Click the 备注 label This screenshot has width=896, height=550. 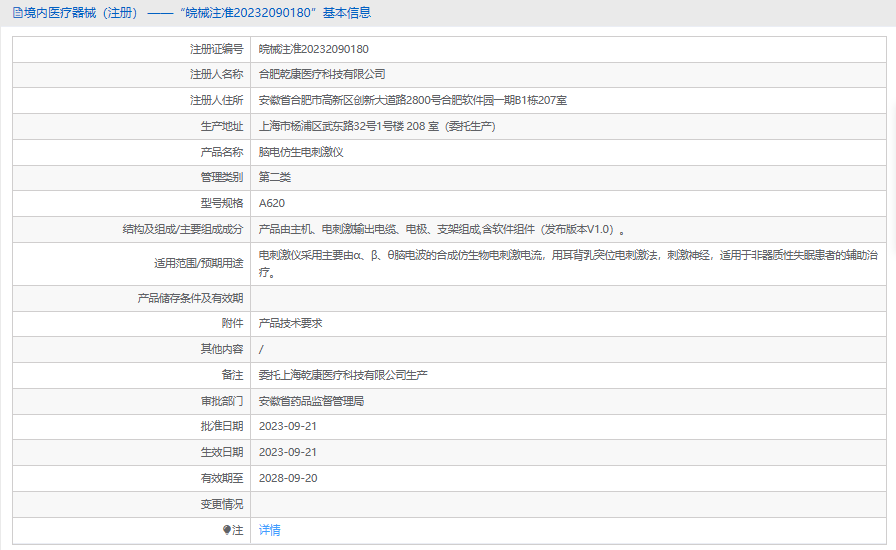click(233, 375)
